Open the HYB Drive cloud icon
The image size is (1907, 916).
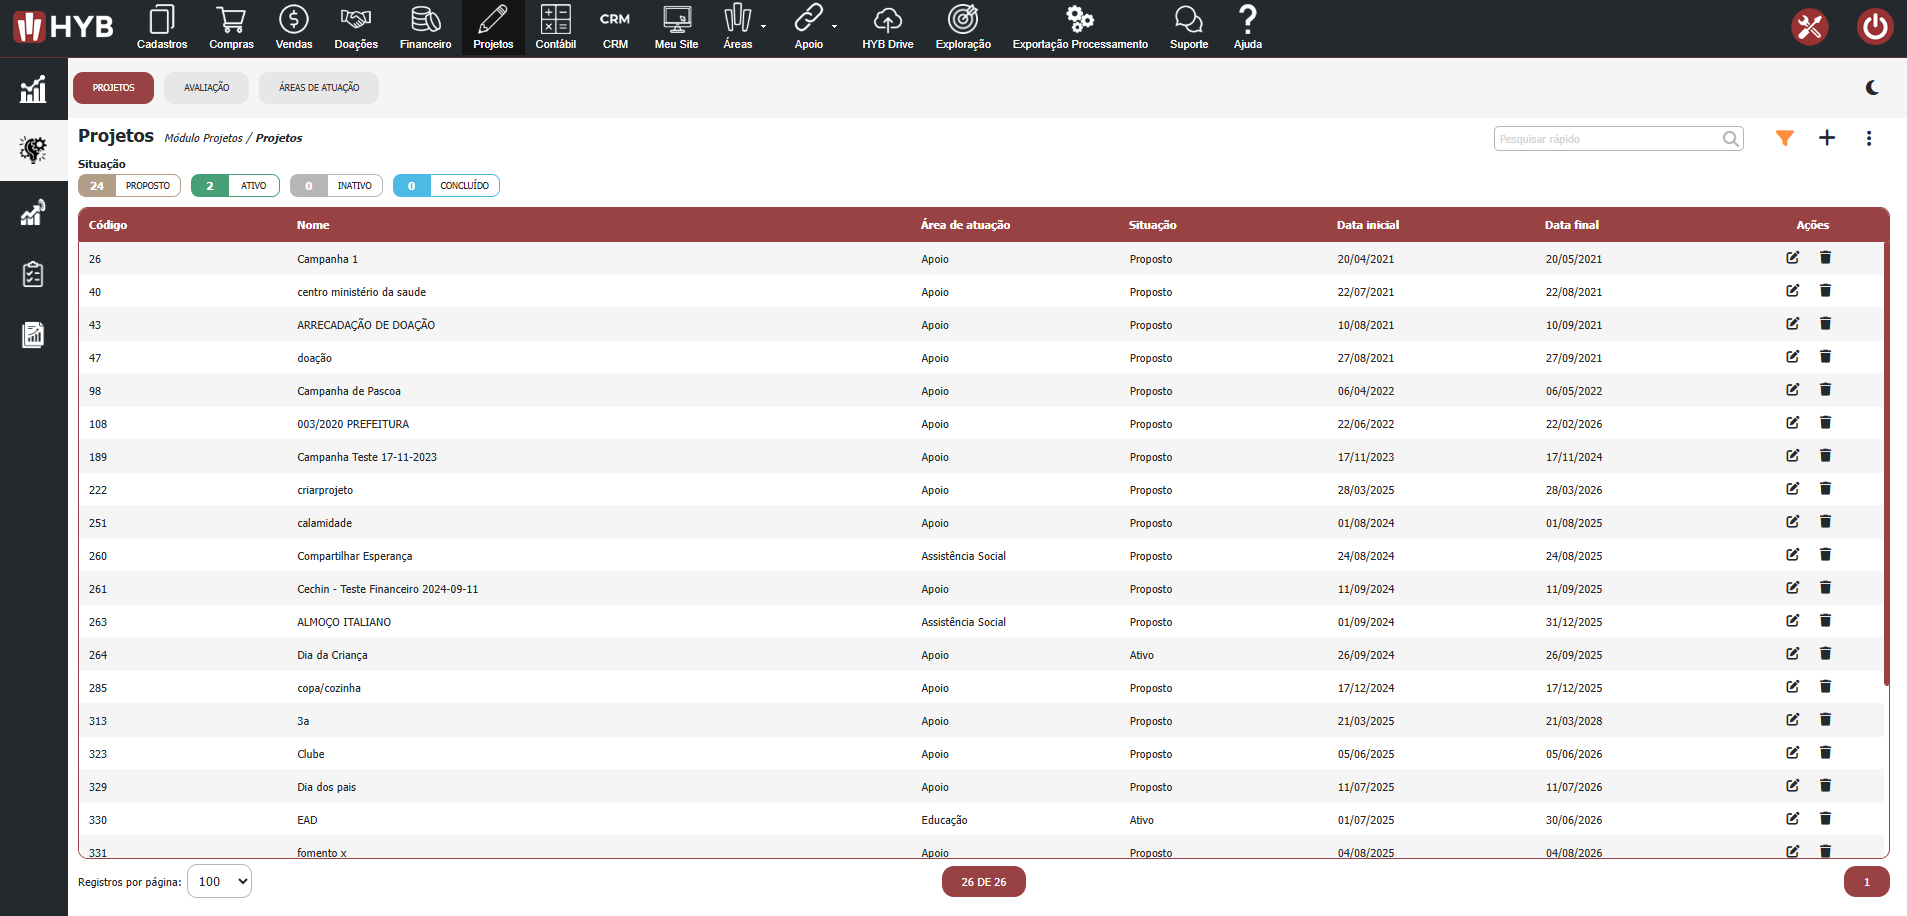pyautogui.click(x=887, y=27)
